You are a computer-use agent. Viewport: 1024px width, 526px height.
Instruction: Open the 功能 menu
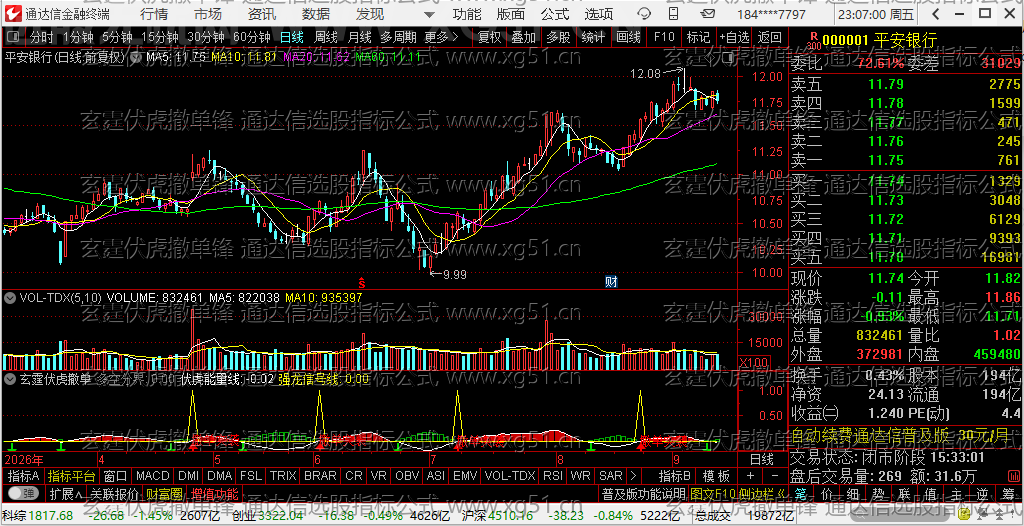(x=467, y=14)
